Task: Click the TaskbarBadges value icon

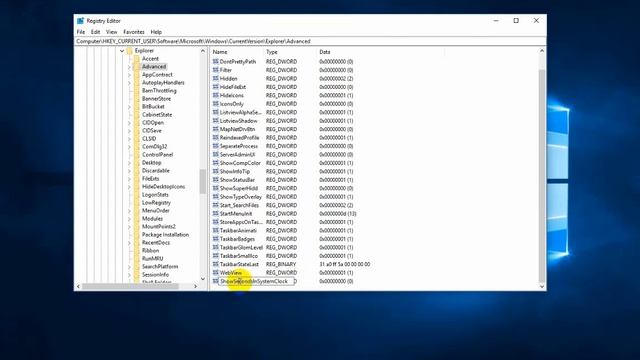Action: (x=216, y=239)
